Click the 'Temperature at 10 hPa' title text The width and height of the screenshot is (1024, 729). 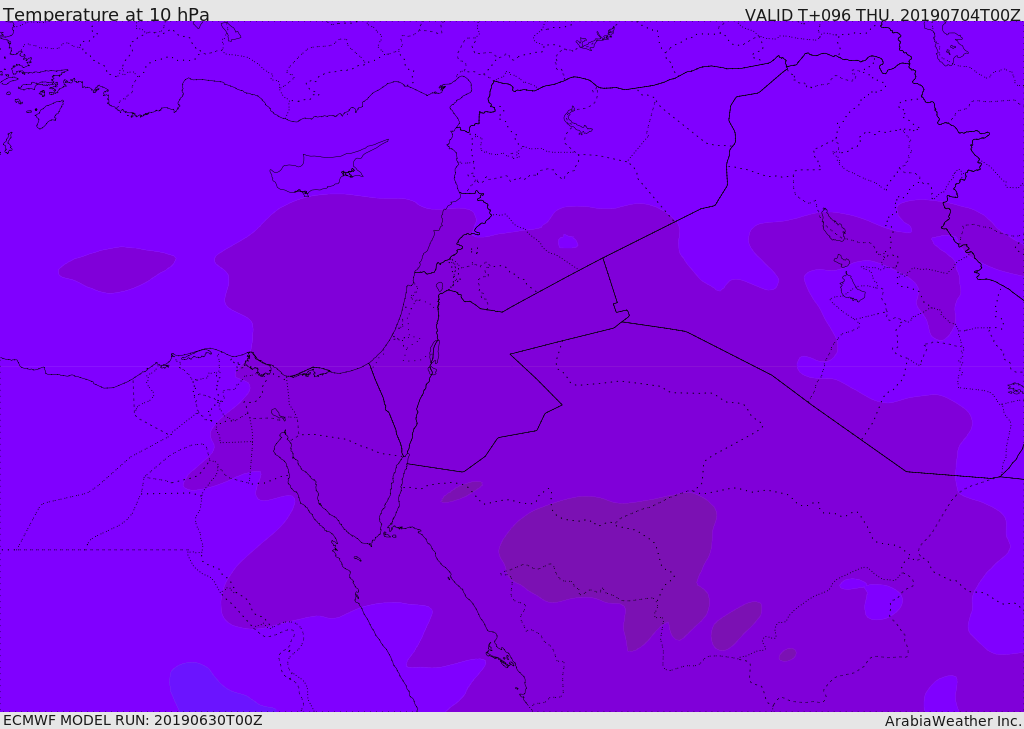click(106, 14)
